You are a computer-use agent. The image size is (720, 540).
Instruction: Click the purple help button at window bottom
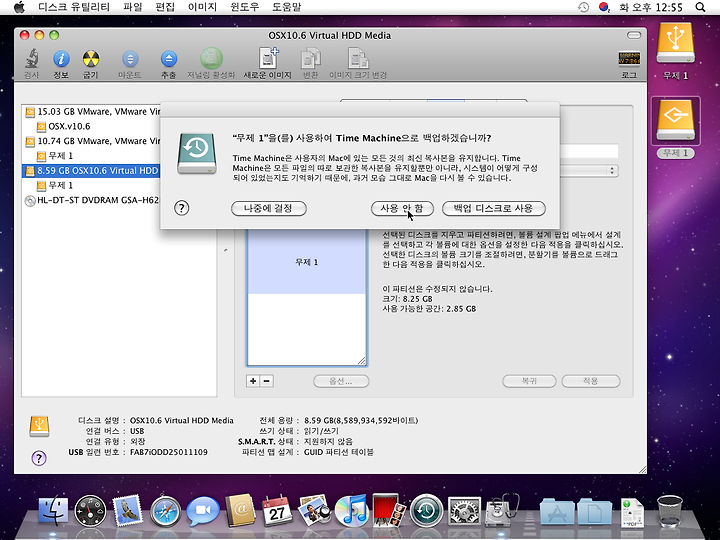click(x=39, y=457)
